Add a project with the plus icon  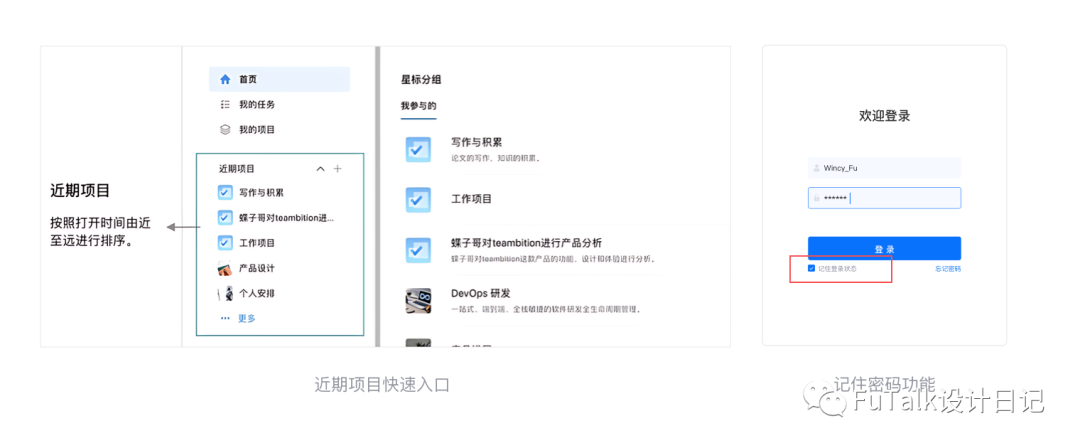pyautogui.click(x=338, y=168)
